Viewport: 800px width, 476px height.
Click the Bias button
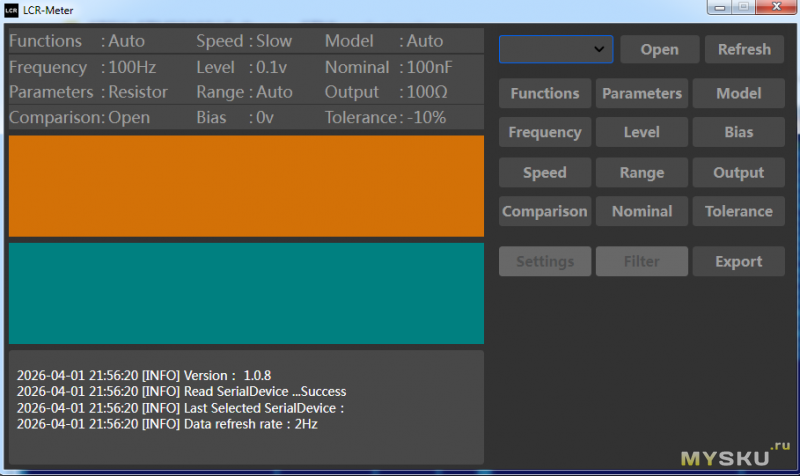click(739, 132)
